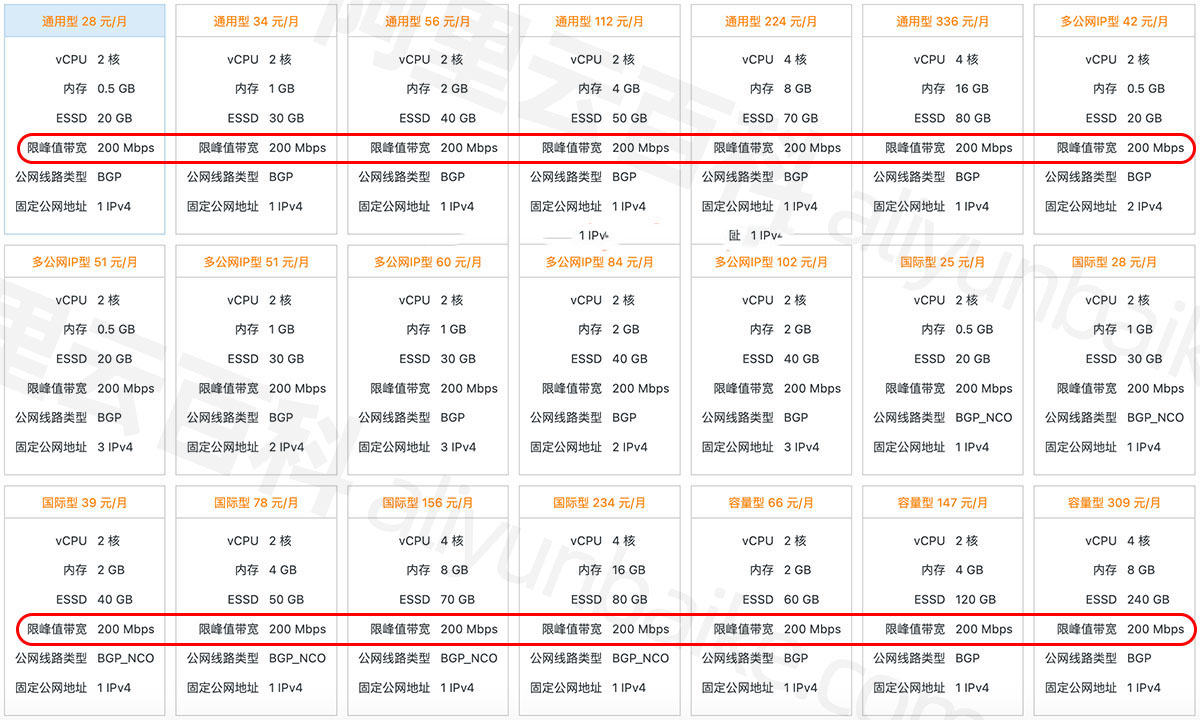The width and height of the screenshot is (1200, 720).
Task: Click 限峰值带宽 200 Mbps in 容量型 66 card
Action: pos(777,630)
